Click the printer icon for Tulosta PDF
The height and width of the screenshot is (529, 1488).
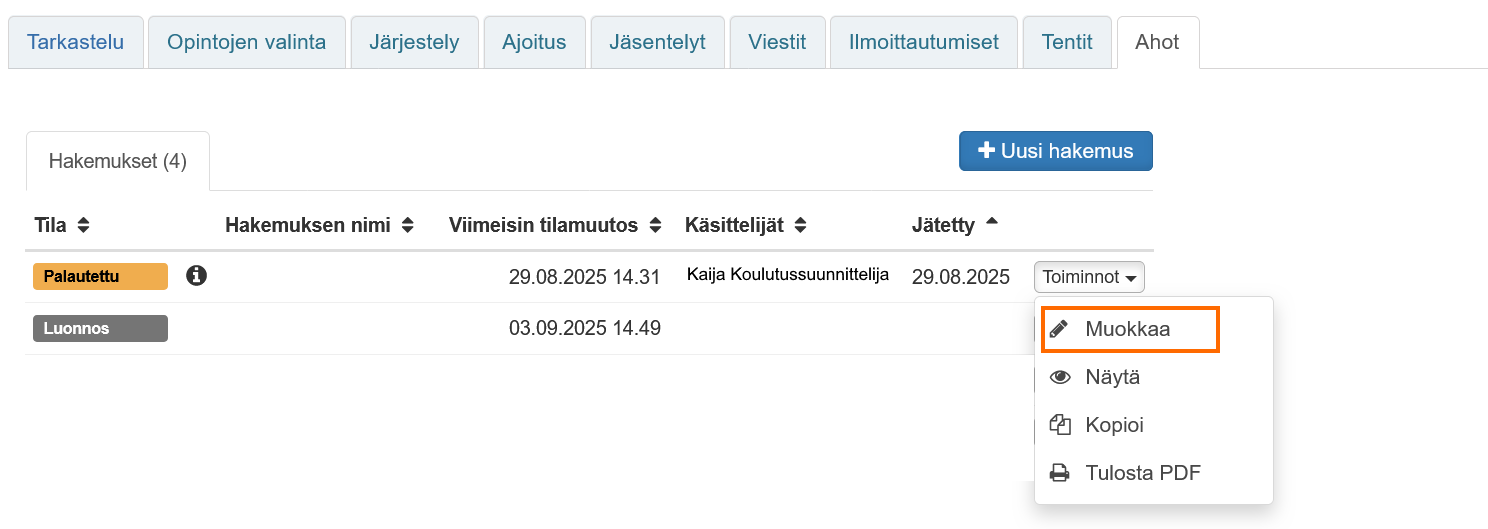pos(1059,473)
